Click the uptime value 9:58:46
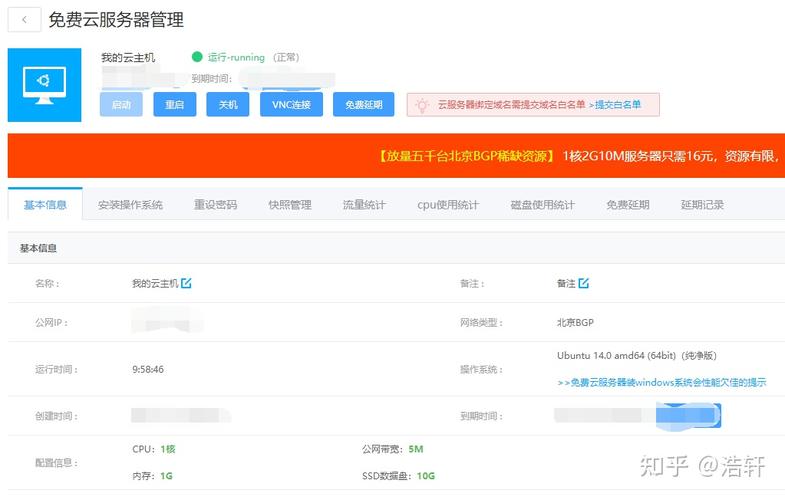The image size is (785, 500). pyautogui.click(x=148, y=369)
